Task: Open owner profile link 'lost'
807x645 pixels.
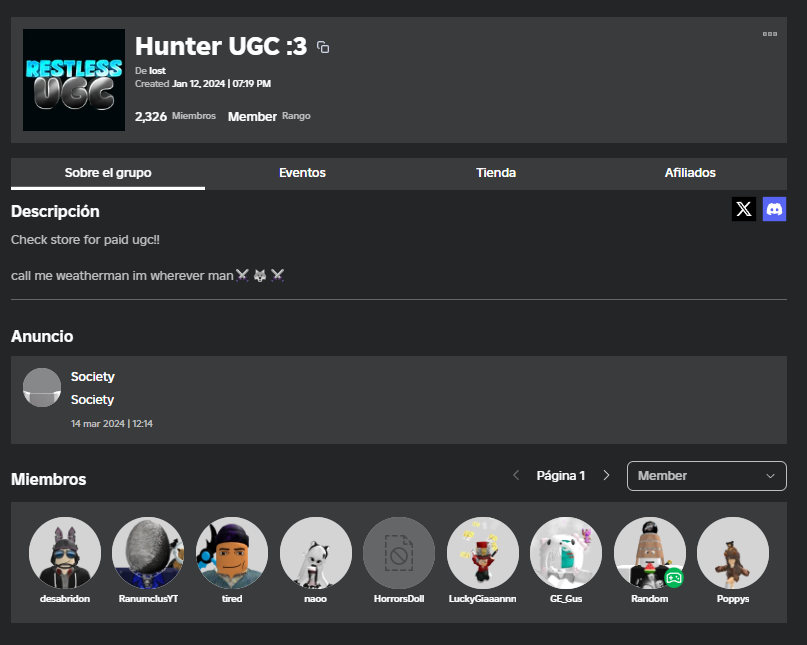Action: click(x=157, y=71)
